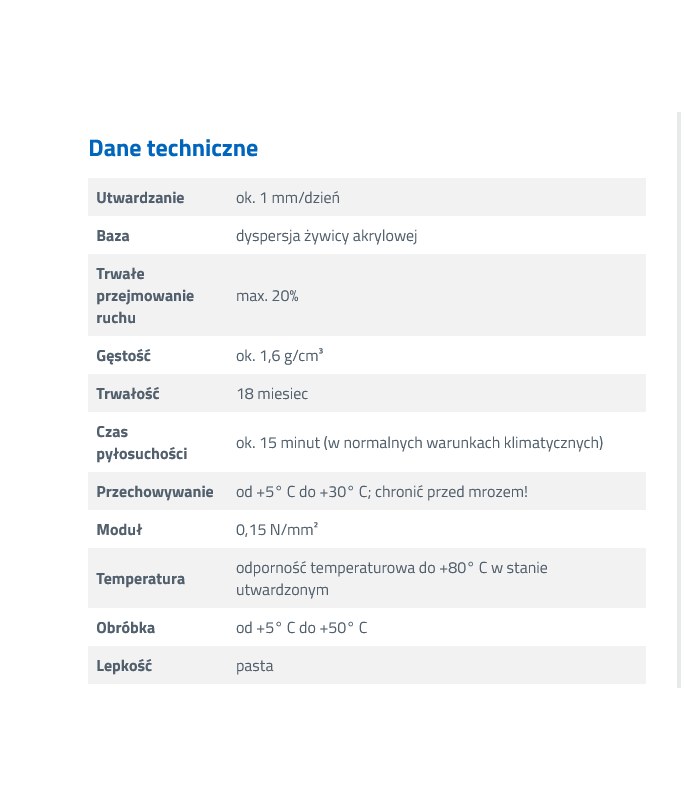Click the "ok. 1,6 g/cm³" value
This screenshot has height=800, width=700.
click(280, 356)
